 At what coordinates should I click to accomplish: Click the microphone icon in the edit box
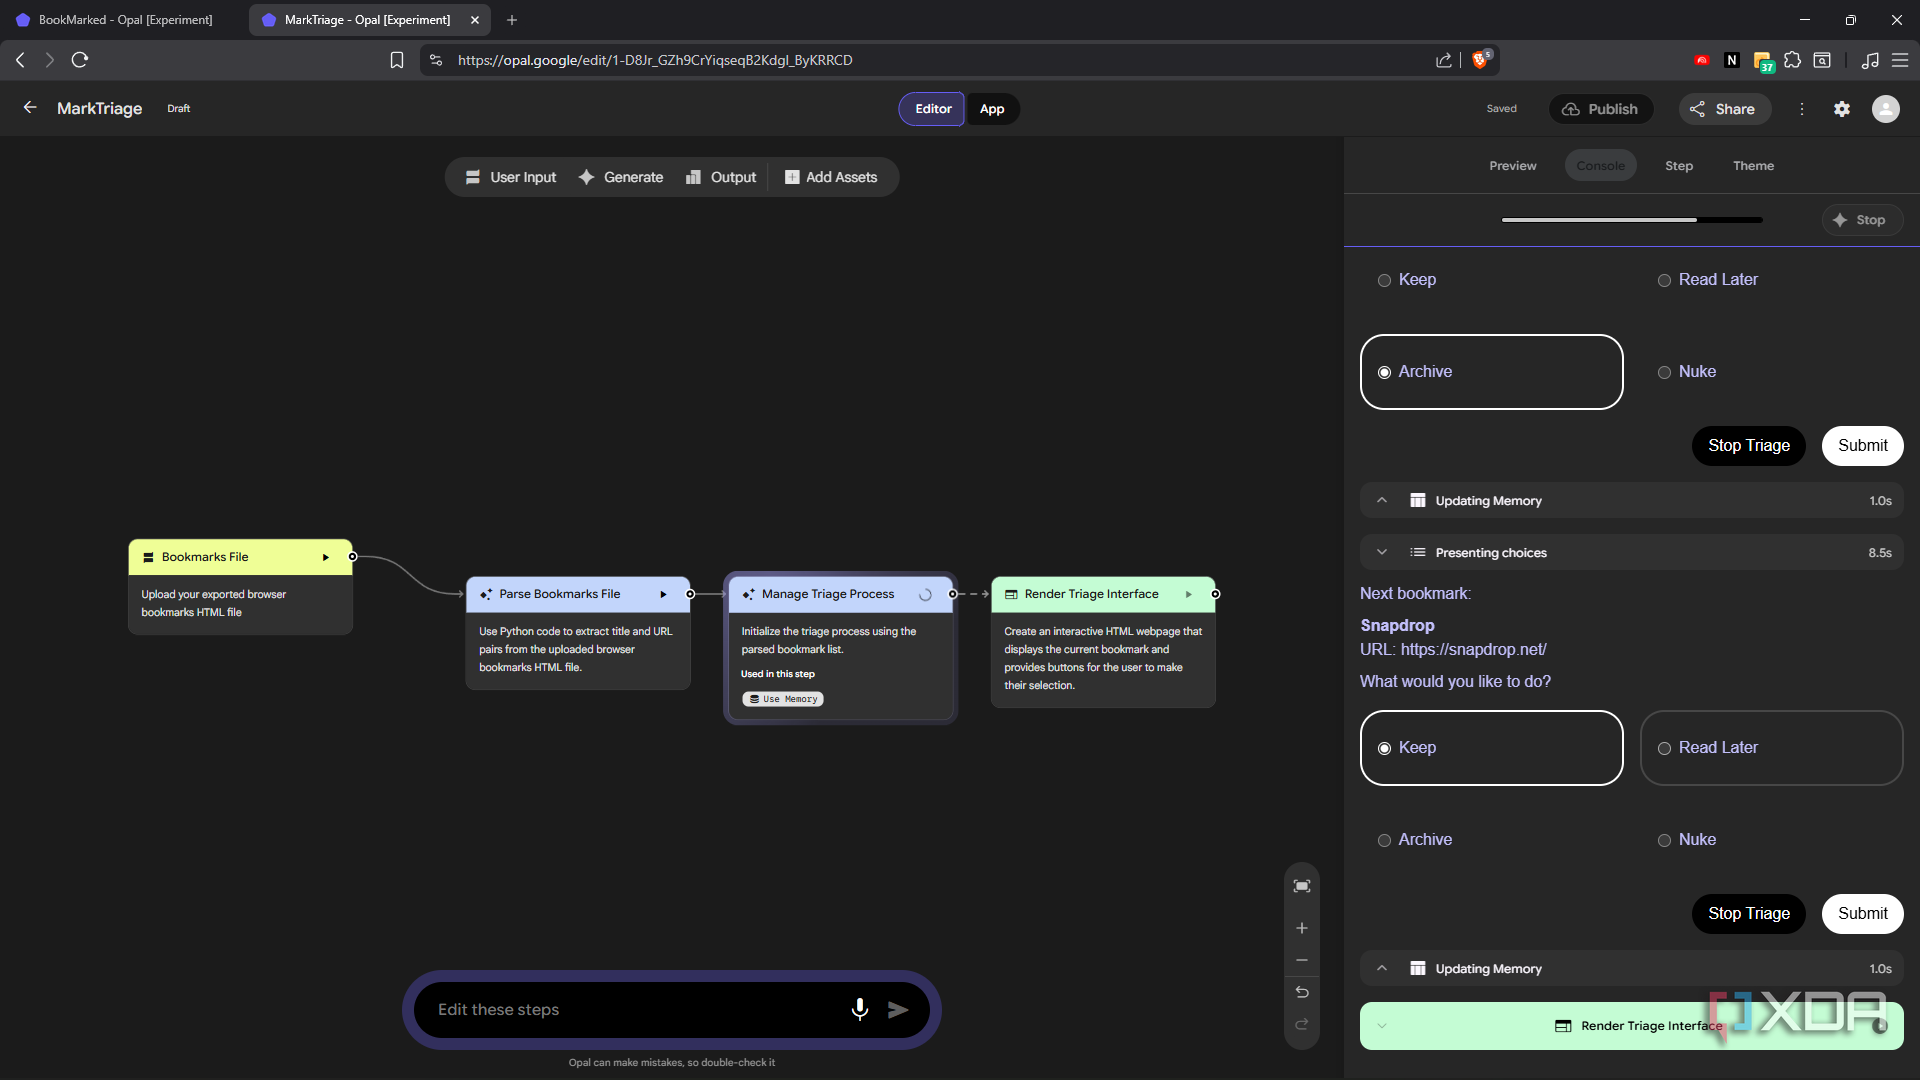tap(859, 1010)
